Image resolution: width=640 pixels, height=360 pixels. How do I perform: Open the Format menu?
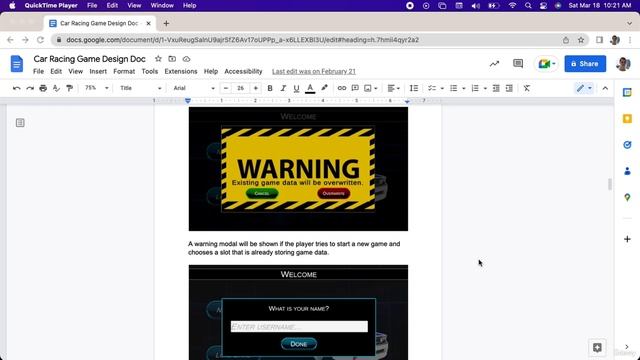pyautogui.click(x=124, y=71)
